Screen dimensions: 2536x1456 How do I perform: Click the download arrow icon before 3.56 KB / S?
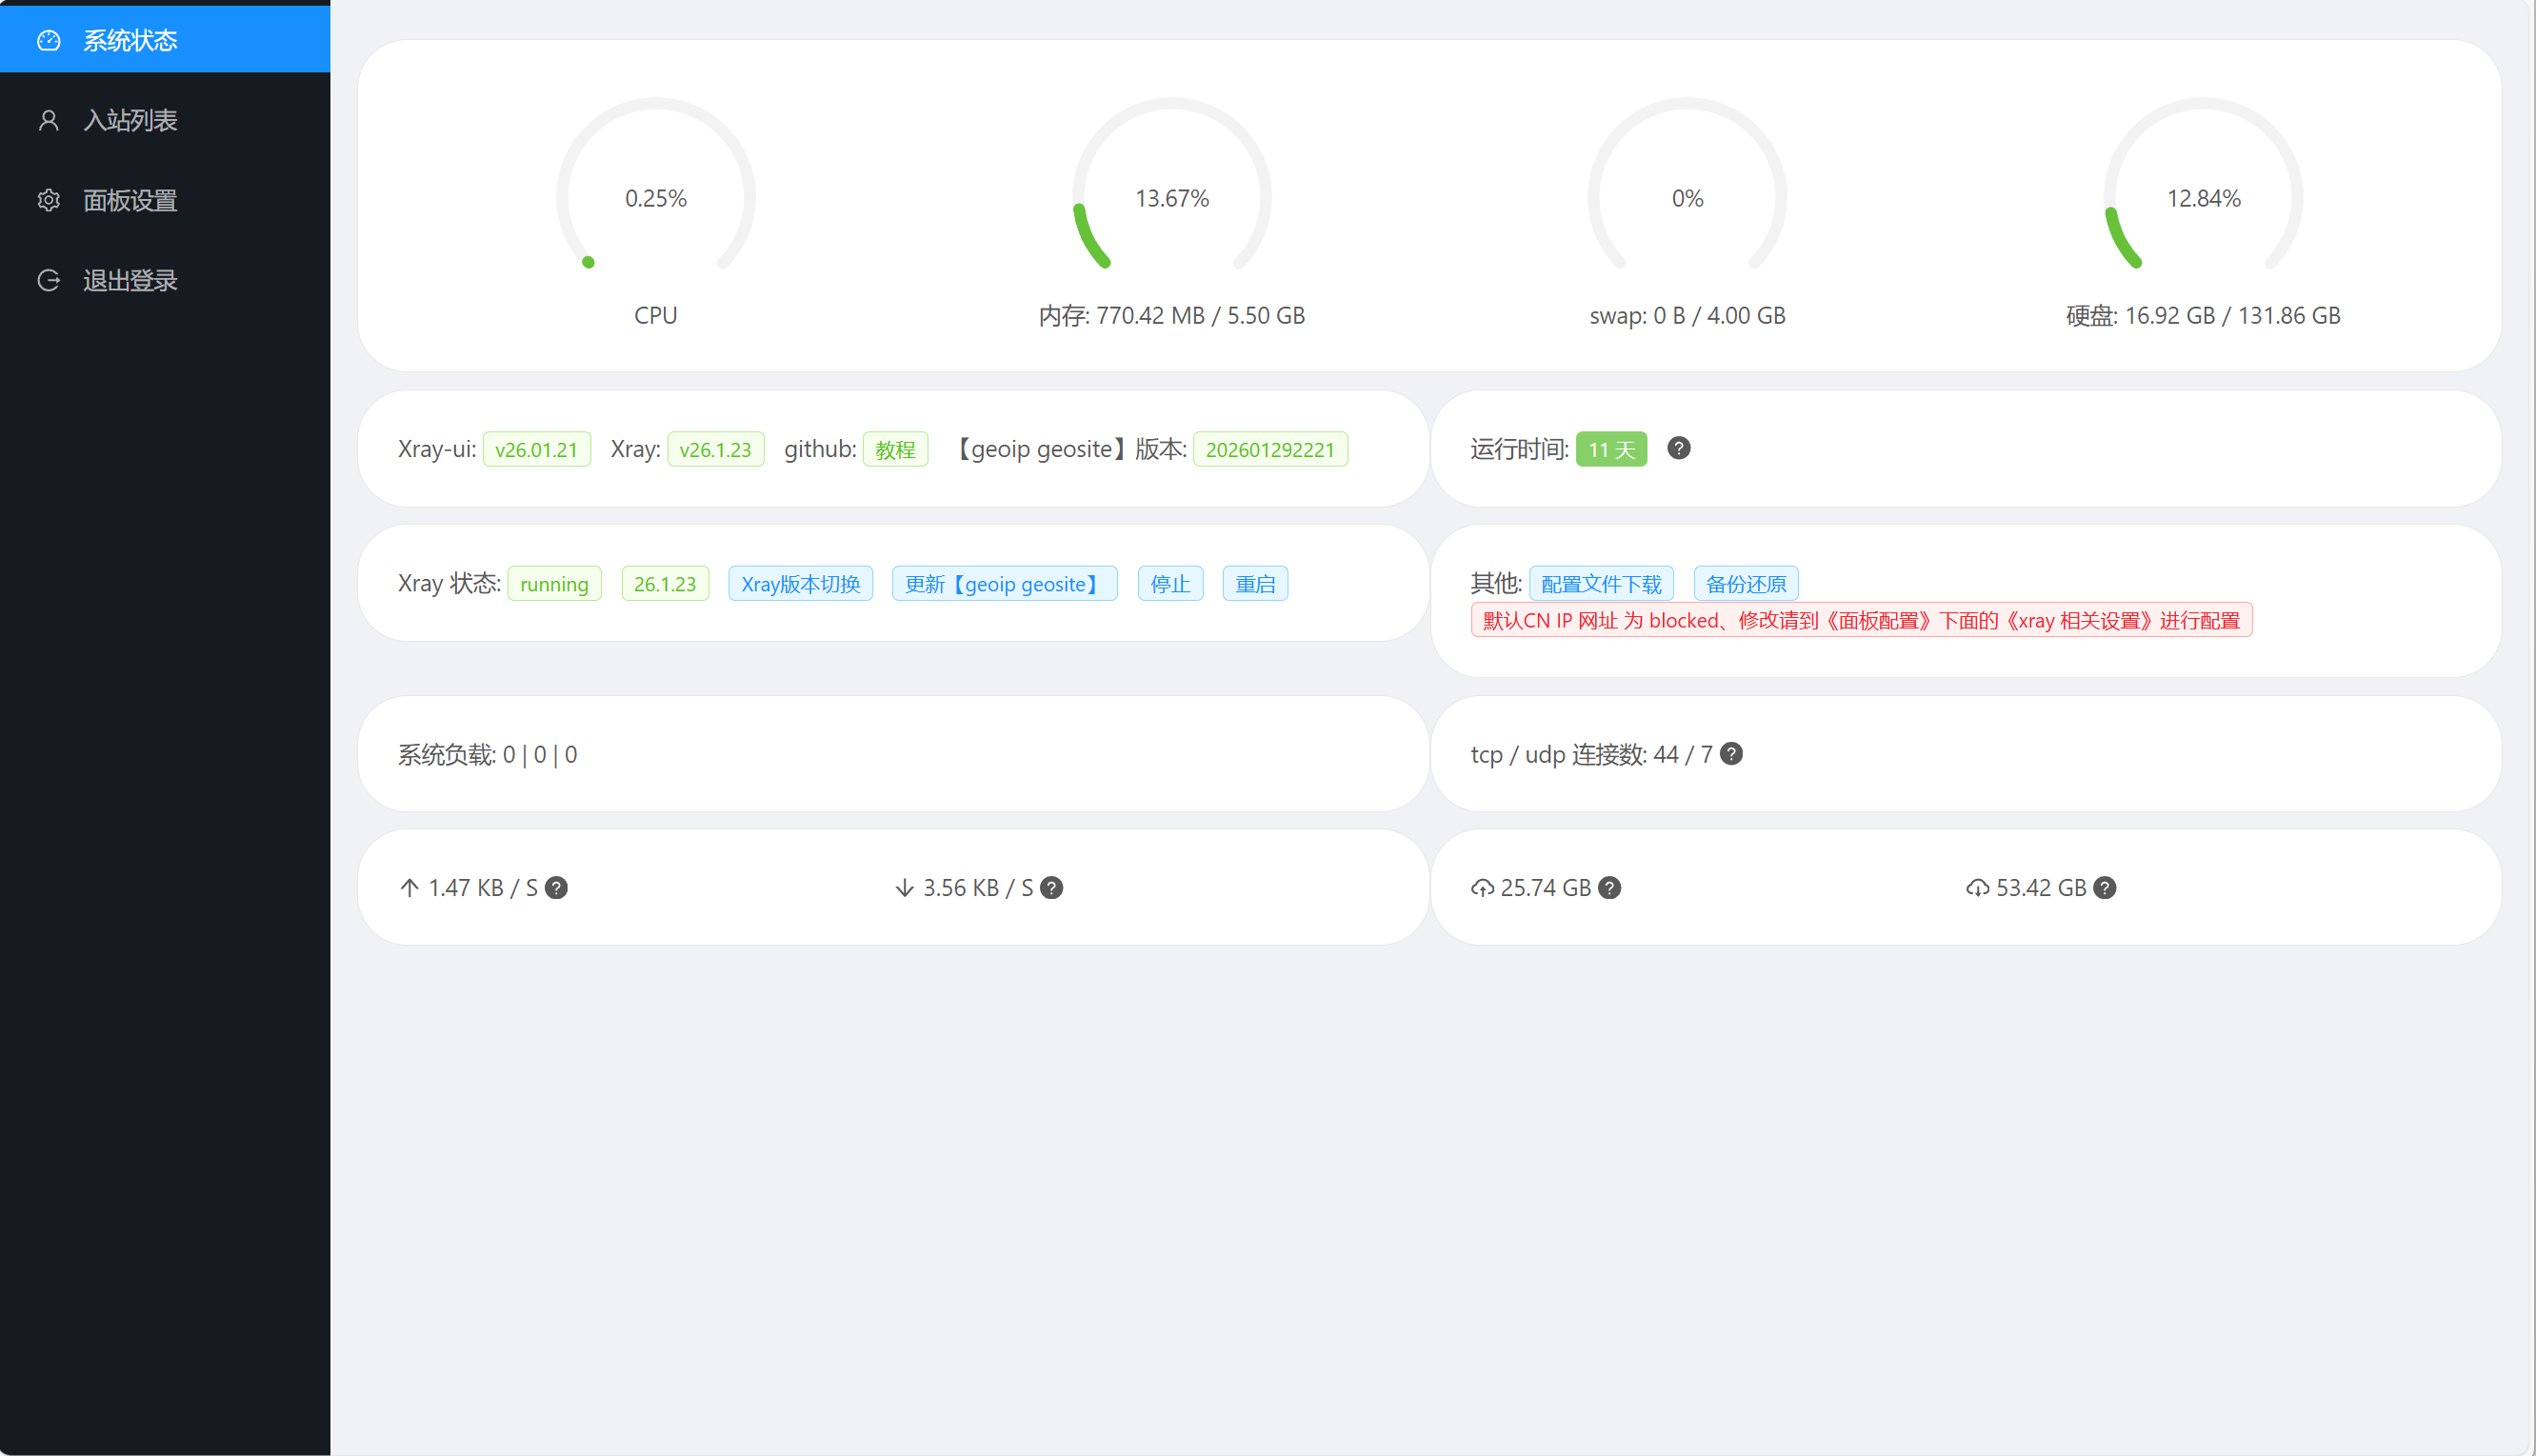tap(904, 888)
